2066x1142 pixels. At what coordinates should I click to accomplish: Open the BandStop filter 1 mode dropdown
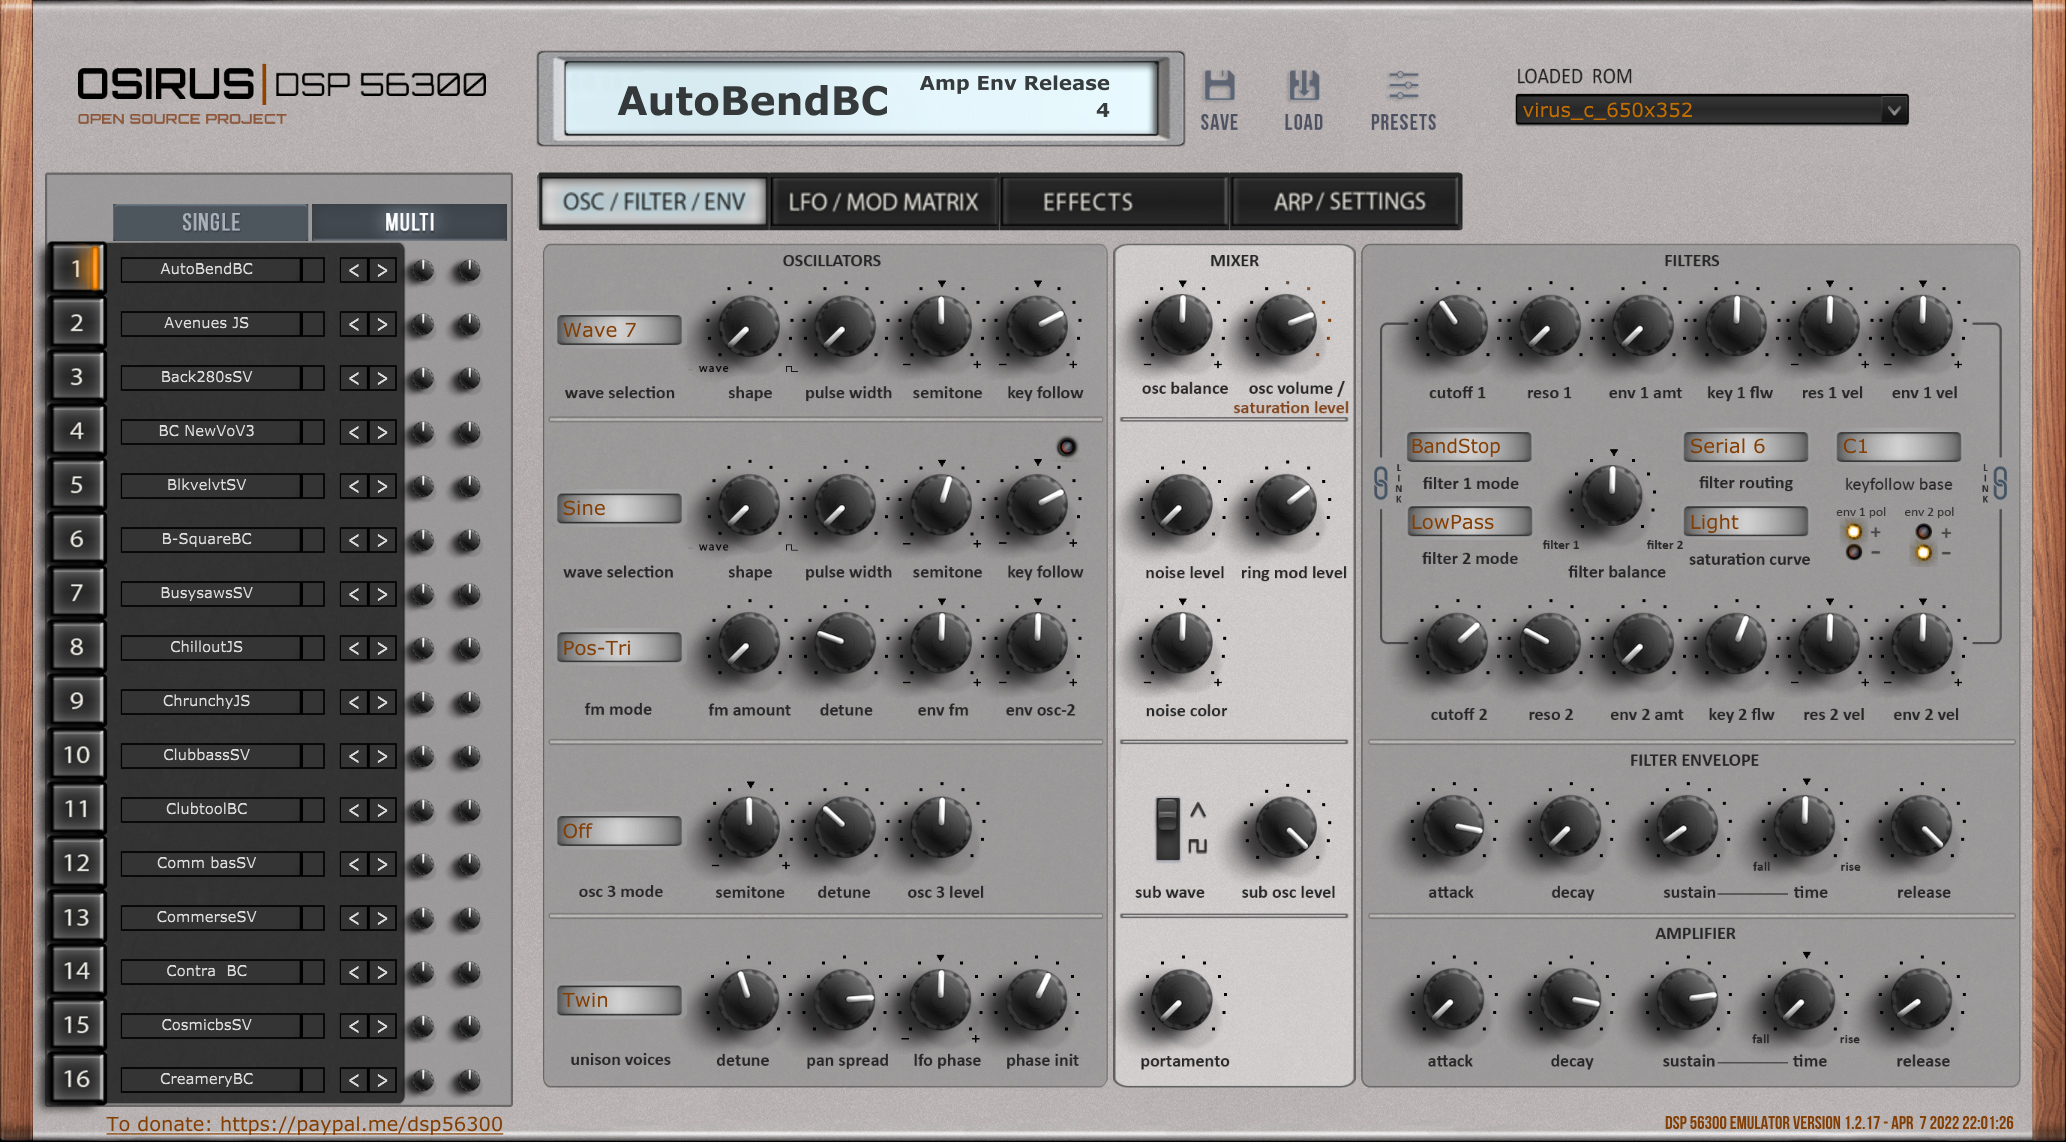(x=1468, y=447)
